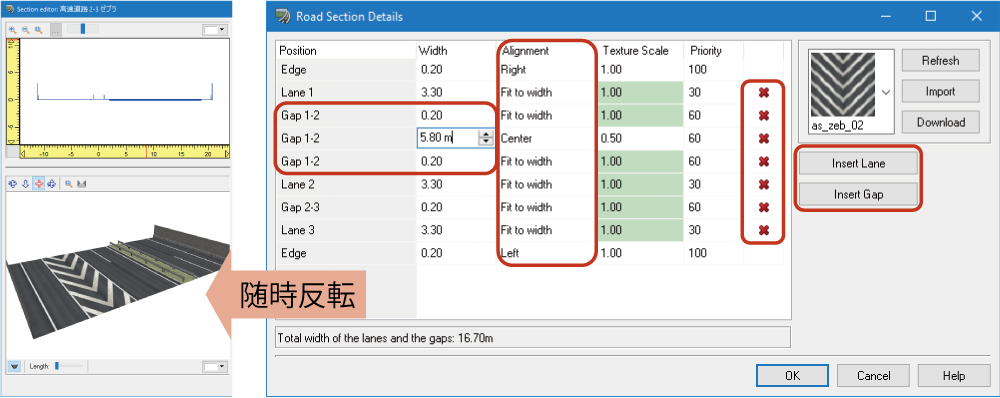Zoom out with the Section editor minus magnifier

pos(26,29)
